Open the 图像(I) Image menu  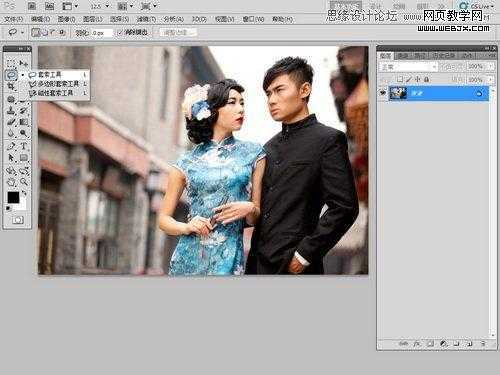[x=66, y=19]
